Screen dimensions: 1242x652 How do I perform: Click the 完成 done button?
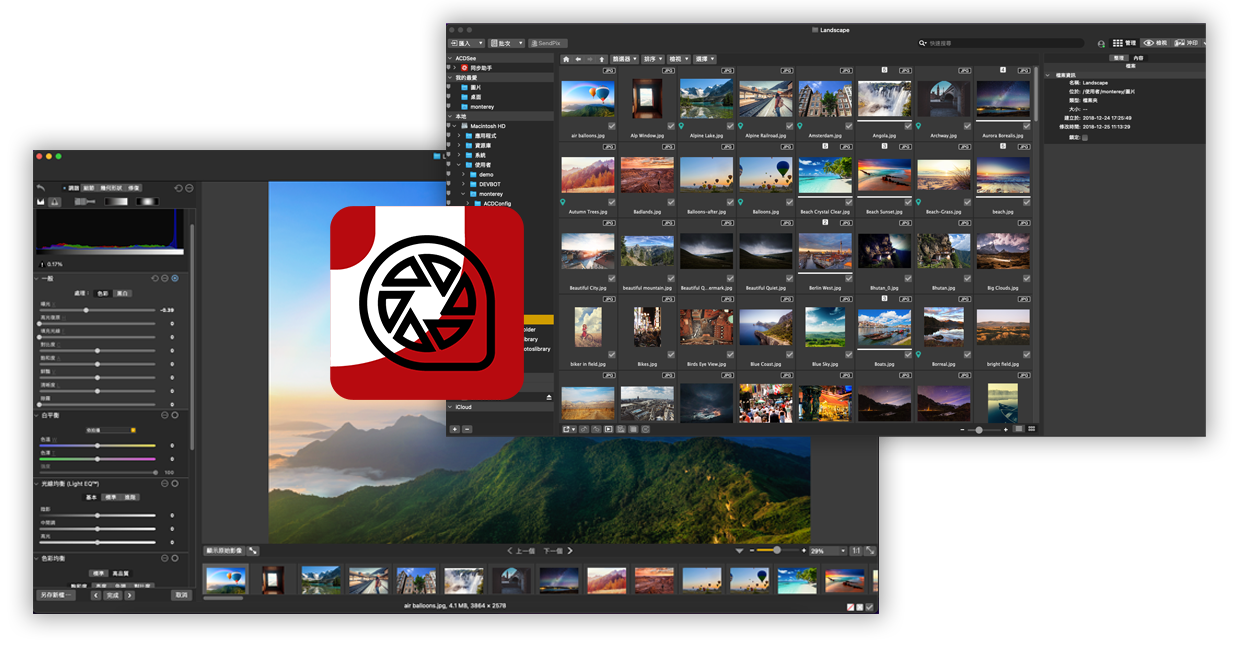pos(112,595)
